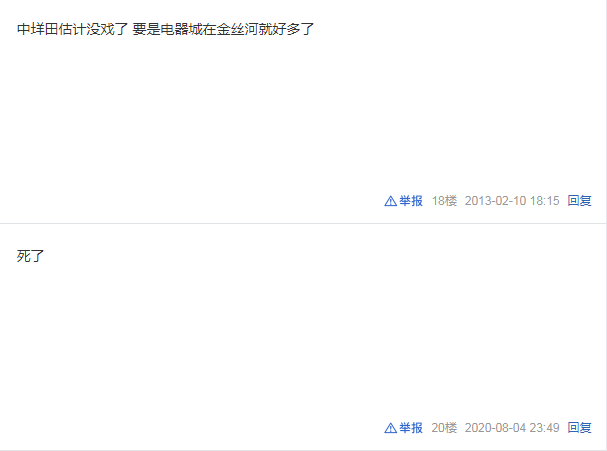The height and width of the screenshot is (451, 607).
Task: Report the 18楼 post via 举报
Action: 411,201
